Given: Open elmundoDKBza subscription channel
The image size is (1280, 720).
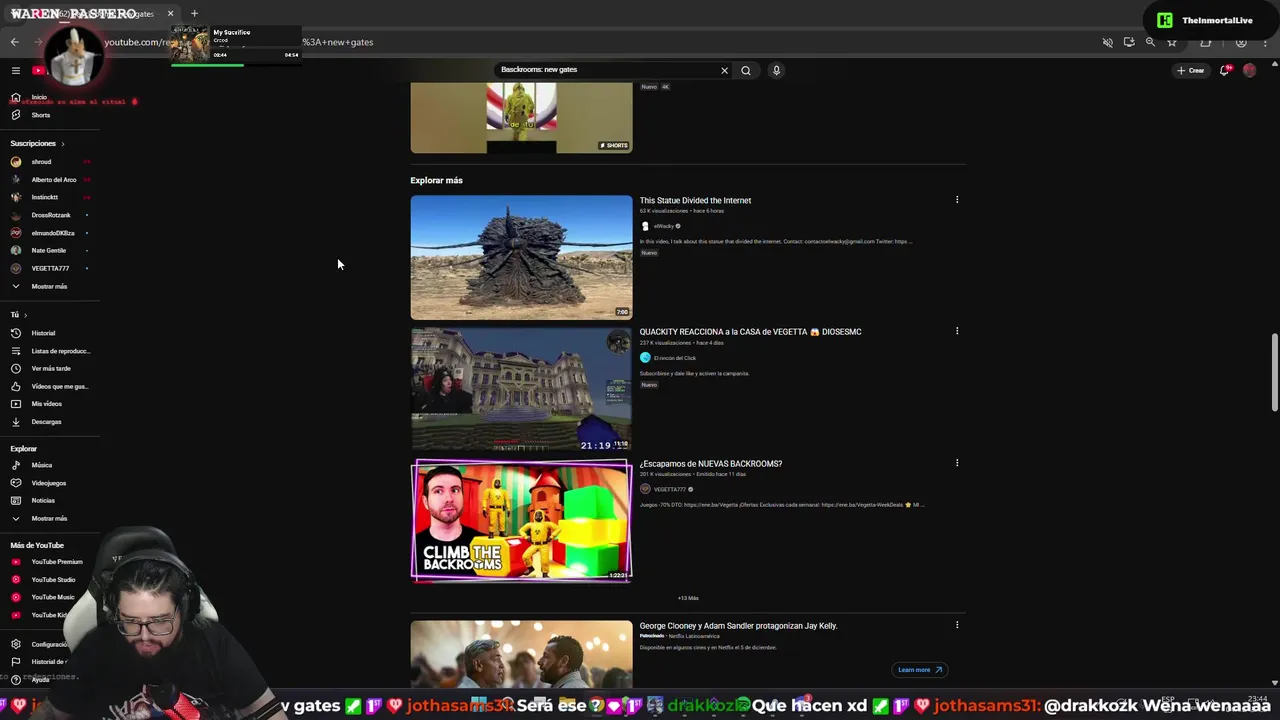Looking at the screenshot, I should 52,233.
